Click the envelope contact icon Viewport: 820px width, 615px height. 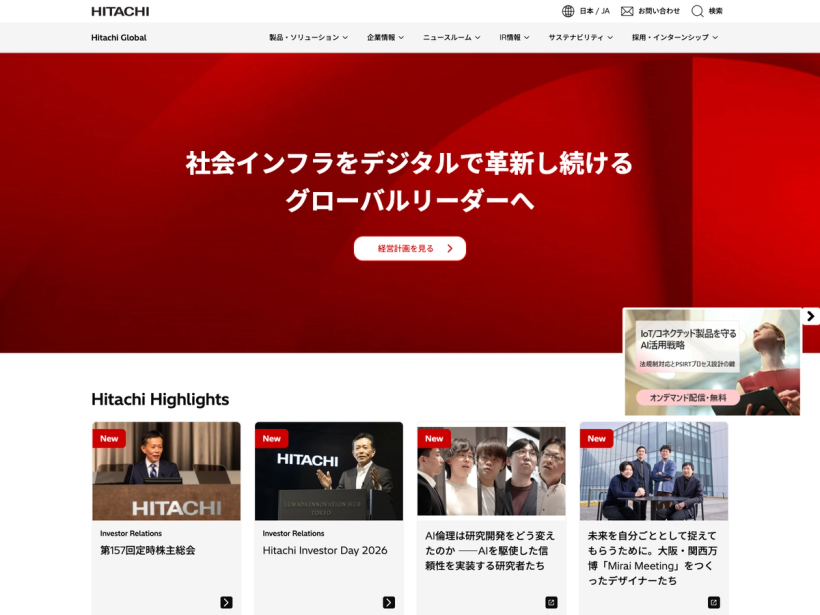[x=627, y=11]
